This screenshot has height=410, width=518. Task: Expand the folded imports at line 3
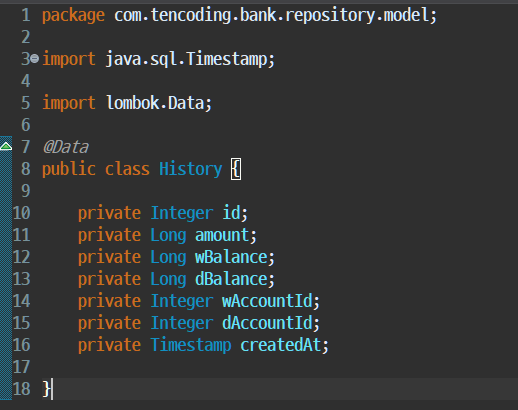(x=35, y=59)
